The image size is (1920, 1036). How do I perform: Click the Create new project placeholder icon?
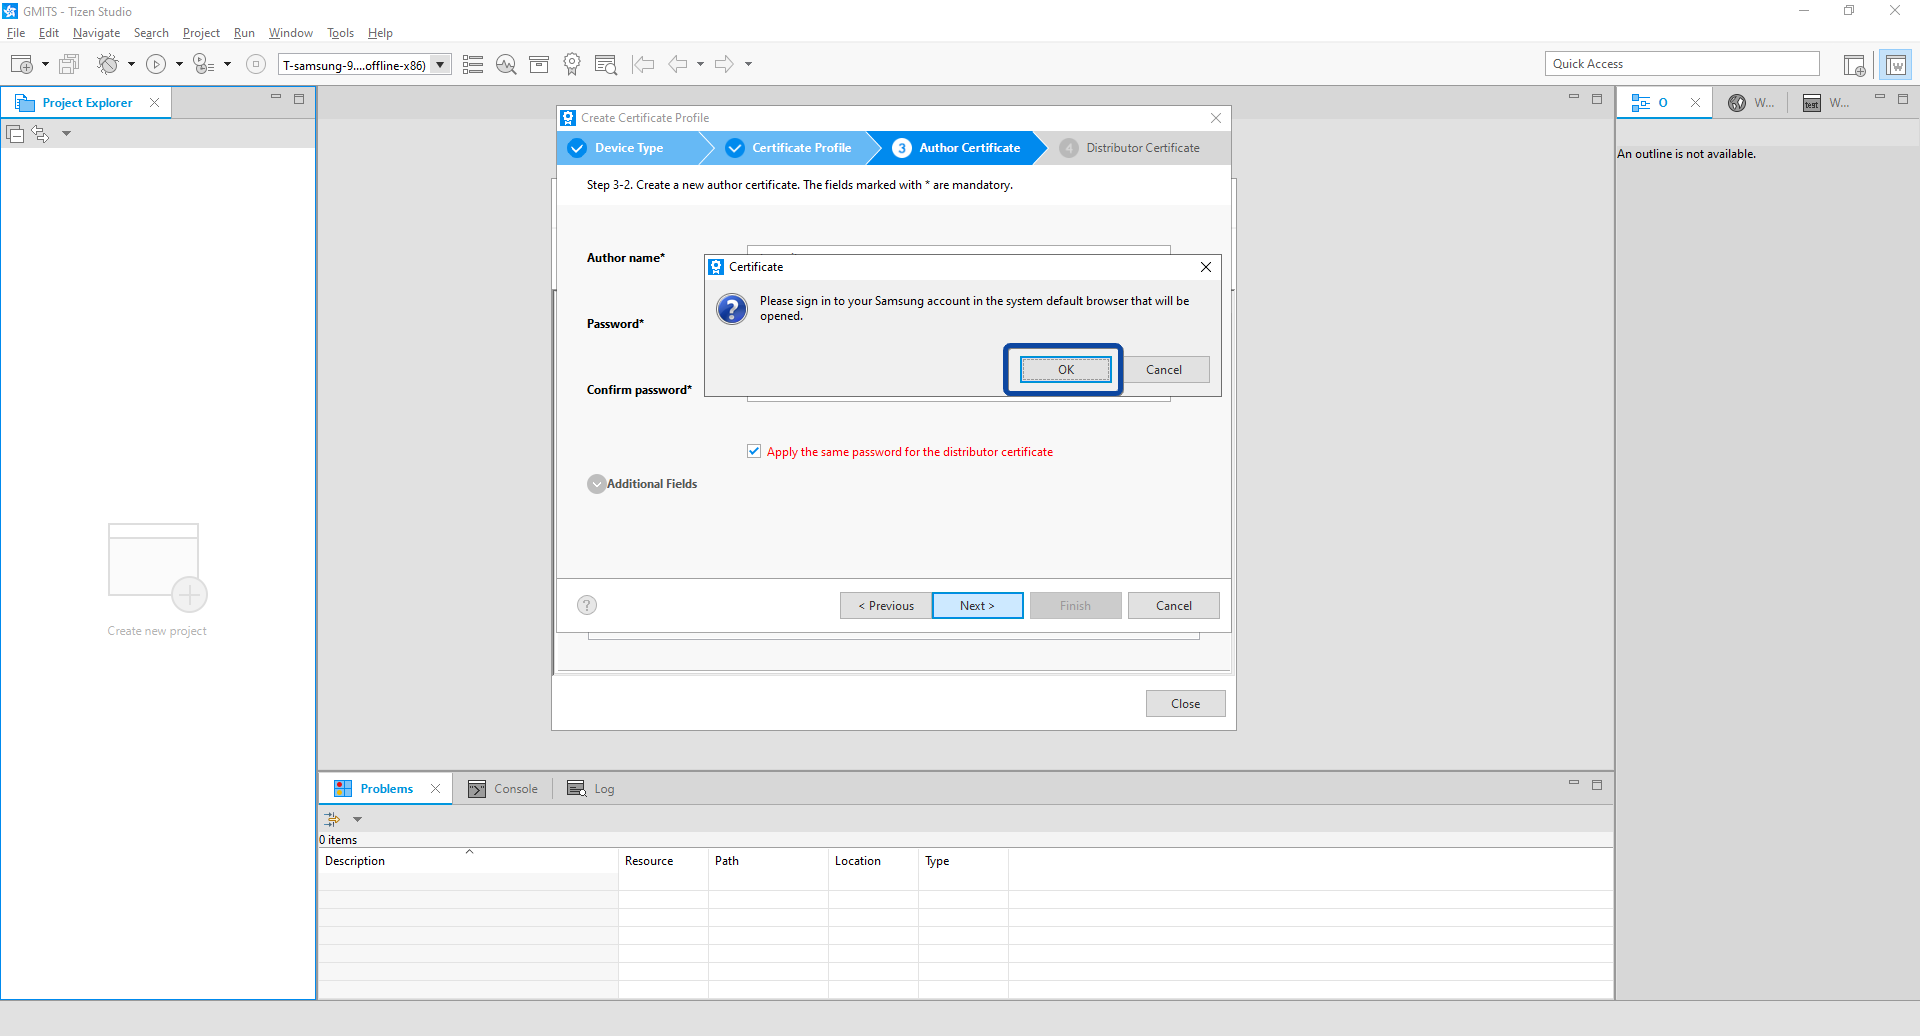(157, 566)
